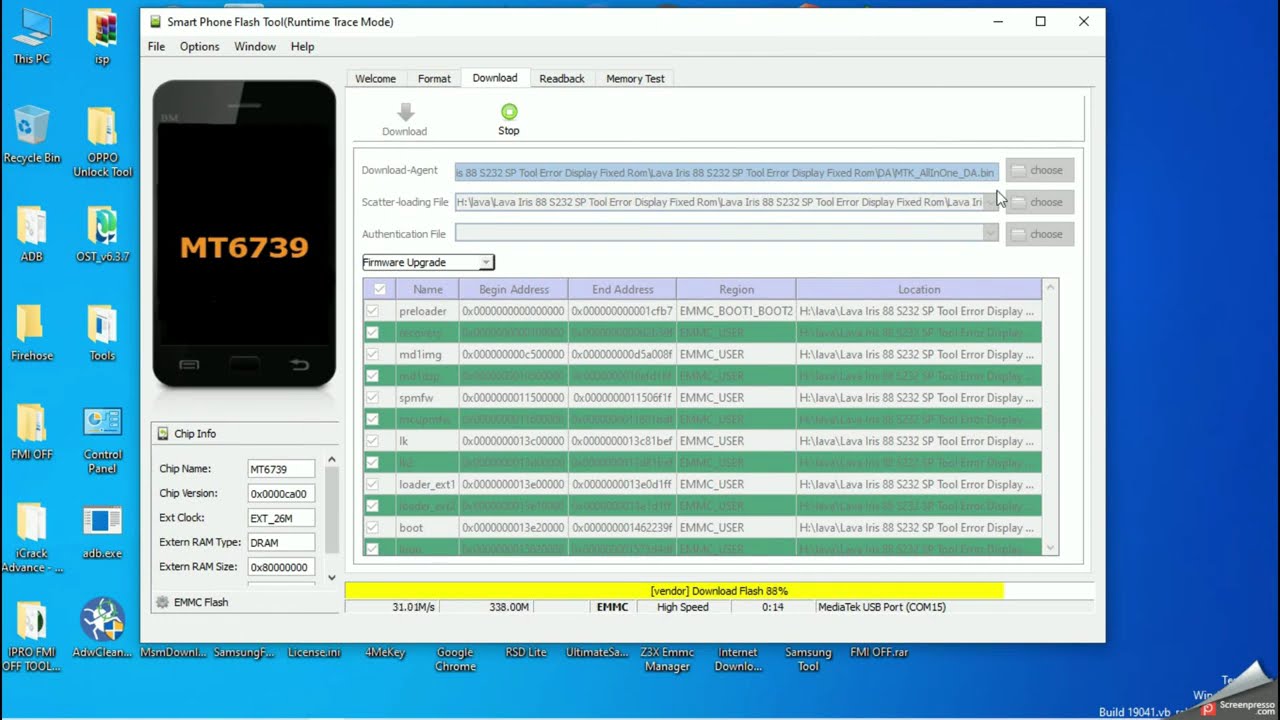Switch to the Memory Test tab
Image resolution: width=1280 pixels, height=720 pixels.
635,79
